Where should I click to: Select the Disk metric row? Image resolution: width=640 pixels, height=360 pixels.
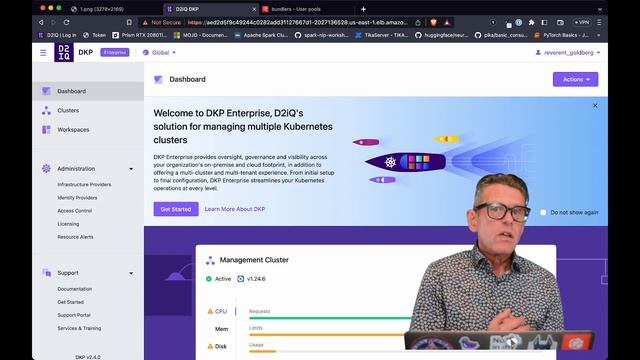point(217,347)
